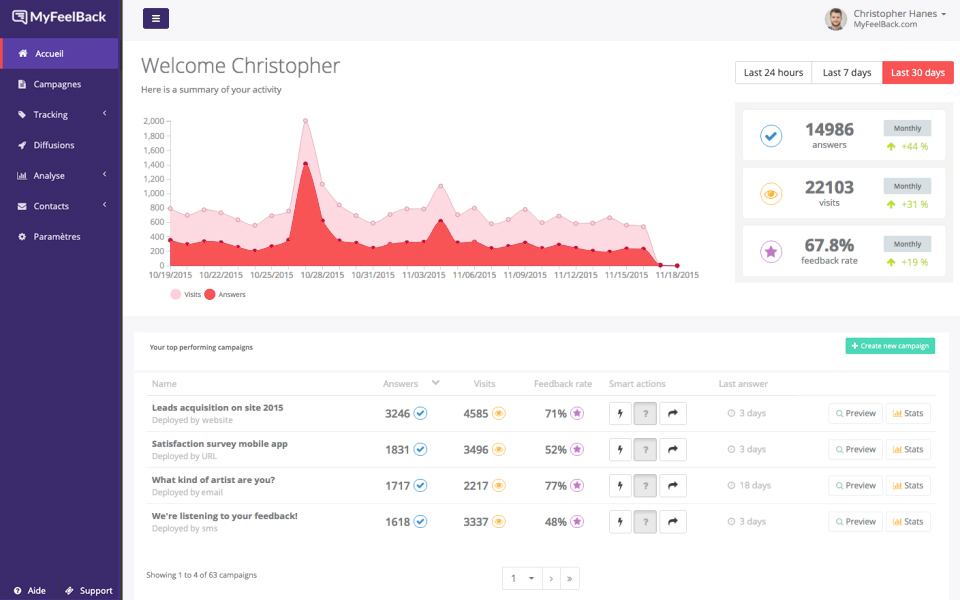Viewport: 960px width, 600px height.
Task: Select the Last 24 hours view
Action: [x=773, y=72]
